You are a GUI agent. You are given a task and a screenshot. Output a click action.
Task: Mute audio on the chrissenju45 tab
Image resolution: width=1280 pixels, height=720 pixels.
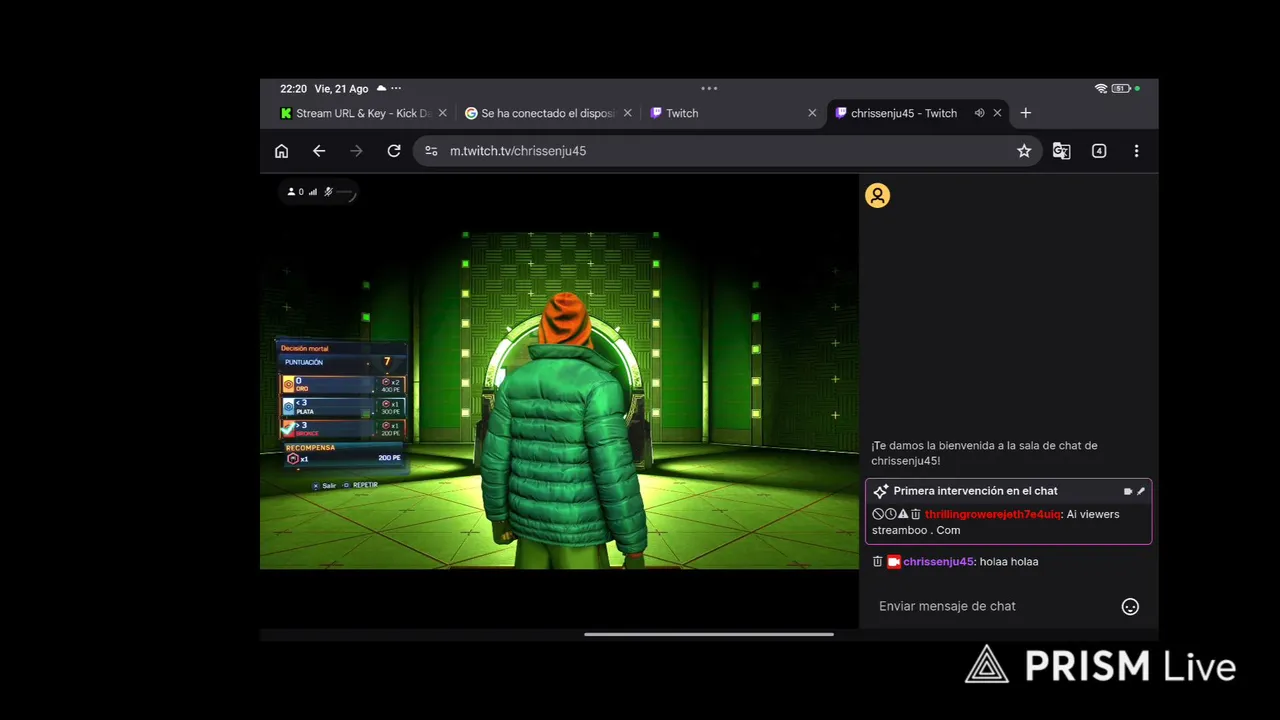point(979,113)
